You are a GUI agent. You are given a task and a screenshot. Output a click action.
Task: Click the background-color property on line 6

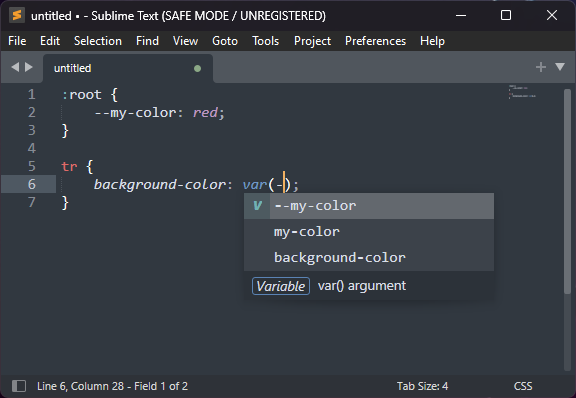click(x=159, y=184)
